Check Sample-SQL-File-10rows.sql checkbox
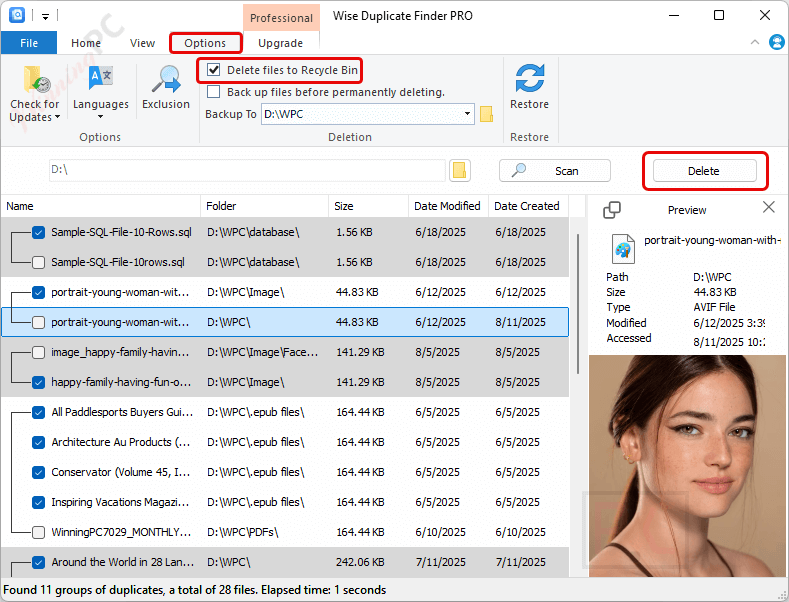Image resolution: width=789 pixels, height=602 pixels. (x=38, y=262)
